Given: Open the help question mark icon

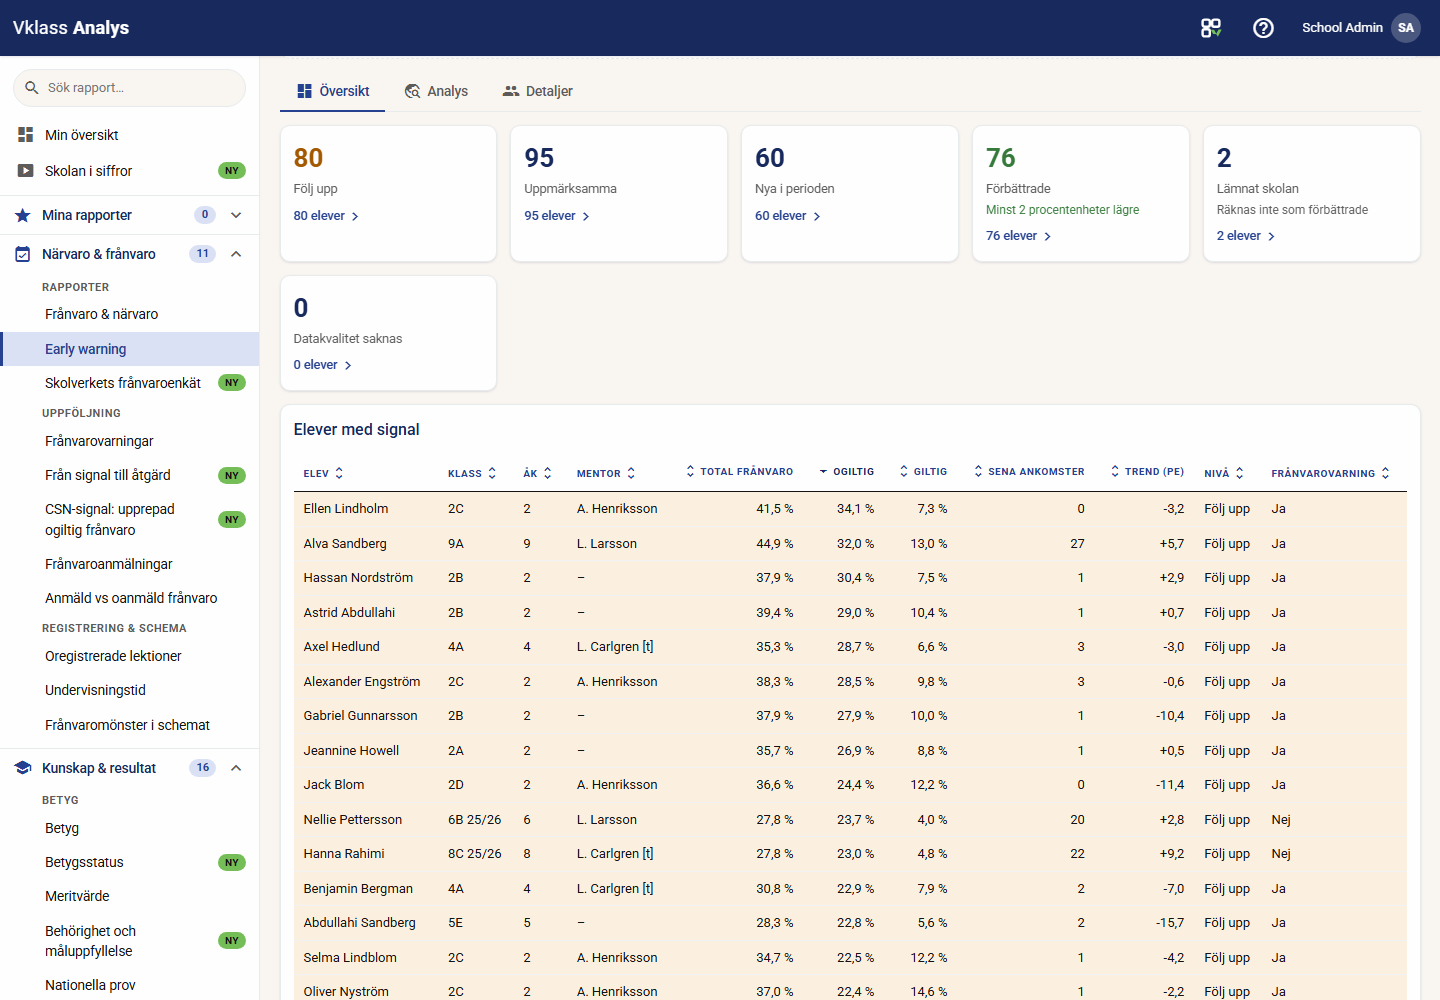Looking at the screenshot, I should pyautogui.click(x=1263, y=28).
